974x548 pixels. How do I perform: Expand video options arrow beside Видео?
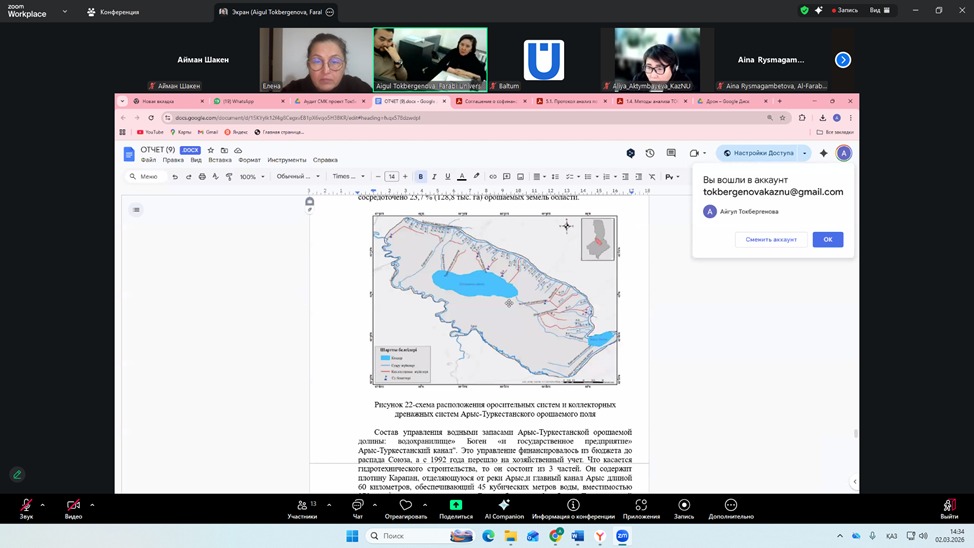click(93, 504)
